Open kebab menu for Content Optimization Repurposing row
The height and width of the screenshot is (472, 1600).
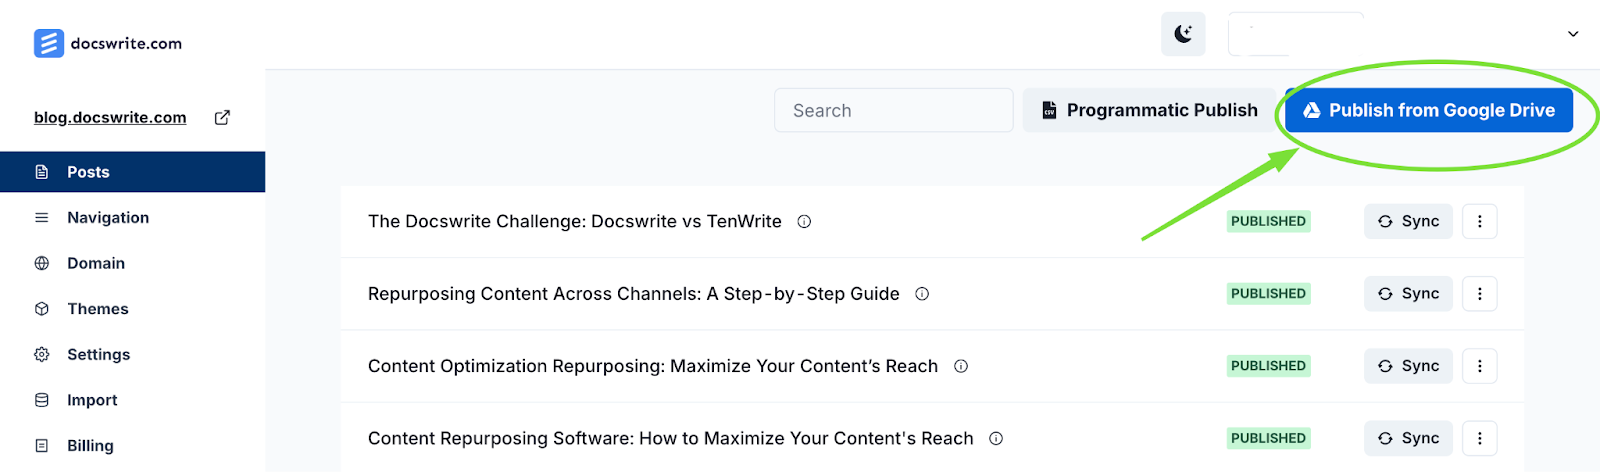(x=1480, y=366)
